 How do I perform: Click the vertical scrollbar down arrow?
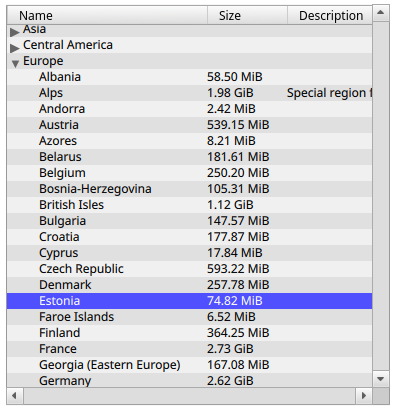click(381, 379)
